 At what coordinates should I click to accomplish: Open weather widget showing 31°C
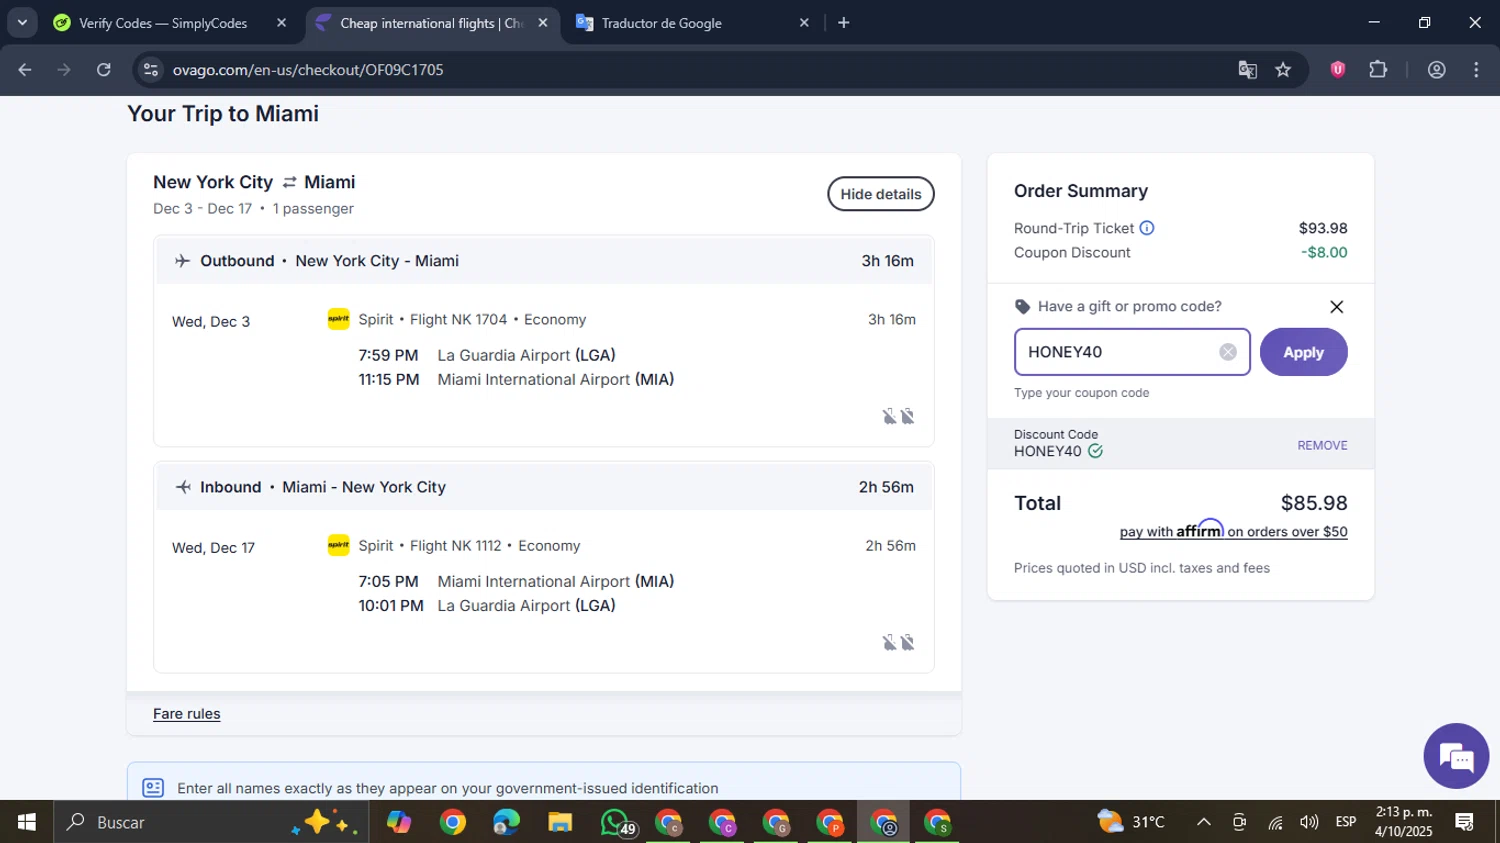tap(1132, 822)
